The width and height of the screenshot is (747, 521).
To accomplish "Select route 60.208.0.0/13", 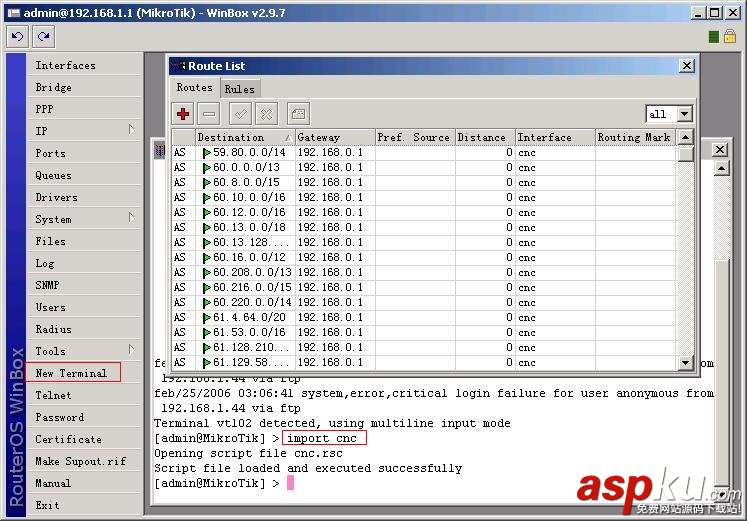I will coord(424,272).
